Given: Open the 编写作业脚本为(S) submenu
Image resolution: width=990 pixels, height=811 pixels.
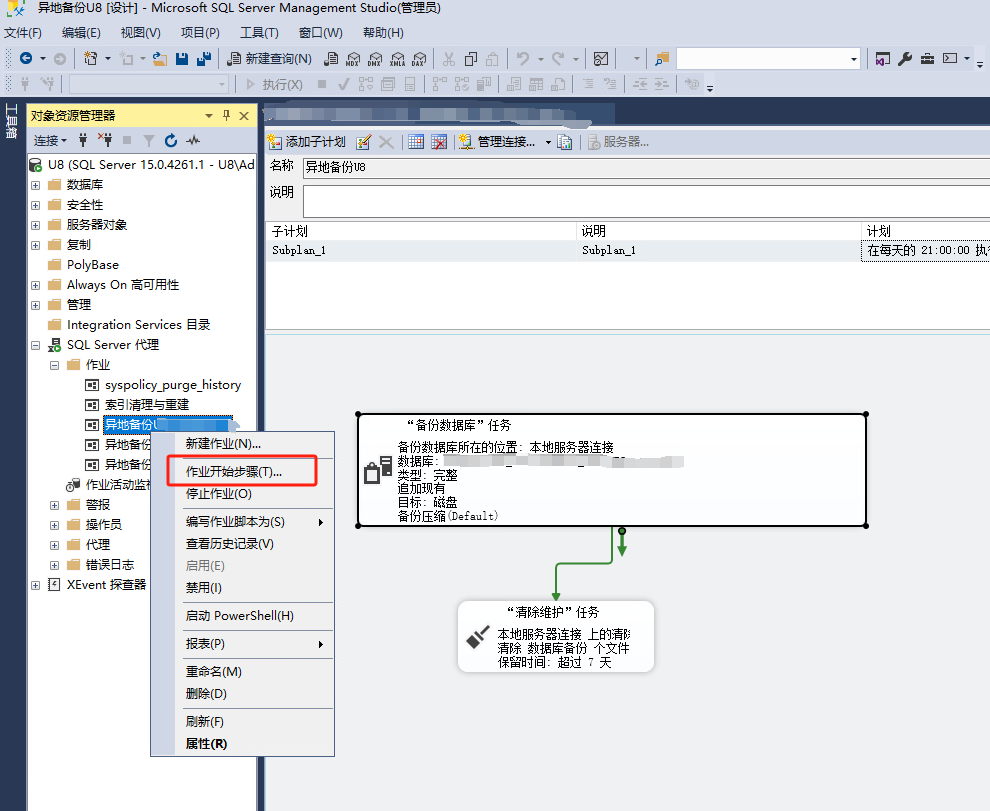Looking at the screenshot, I should (254, 522).
